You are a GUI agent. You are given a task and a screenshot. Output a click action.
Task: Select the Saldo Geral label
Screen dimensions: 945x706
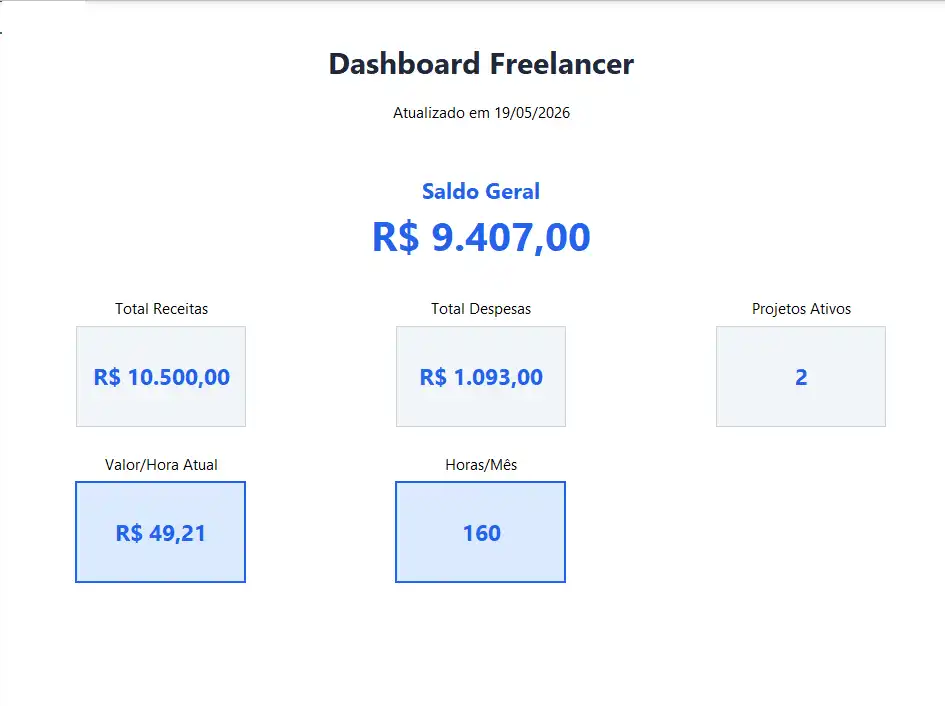[x=481, y=191]
